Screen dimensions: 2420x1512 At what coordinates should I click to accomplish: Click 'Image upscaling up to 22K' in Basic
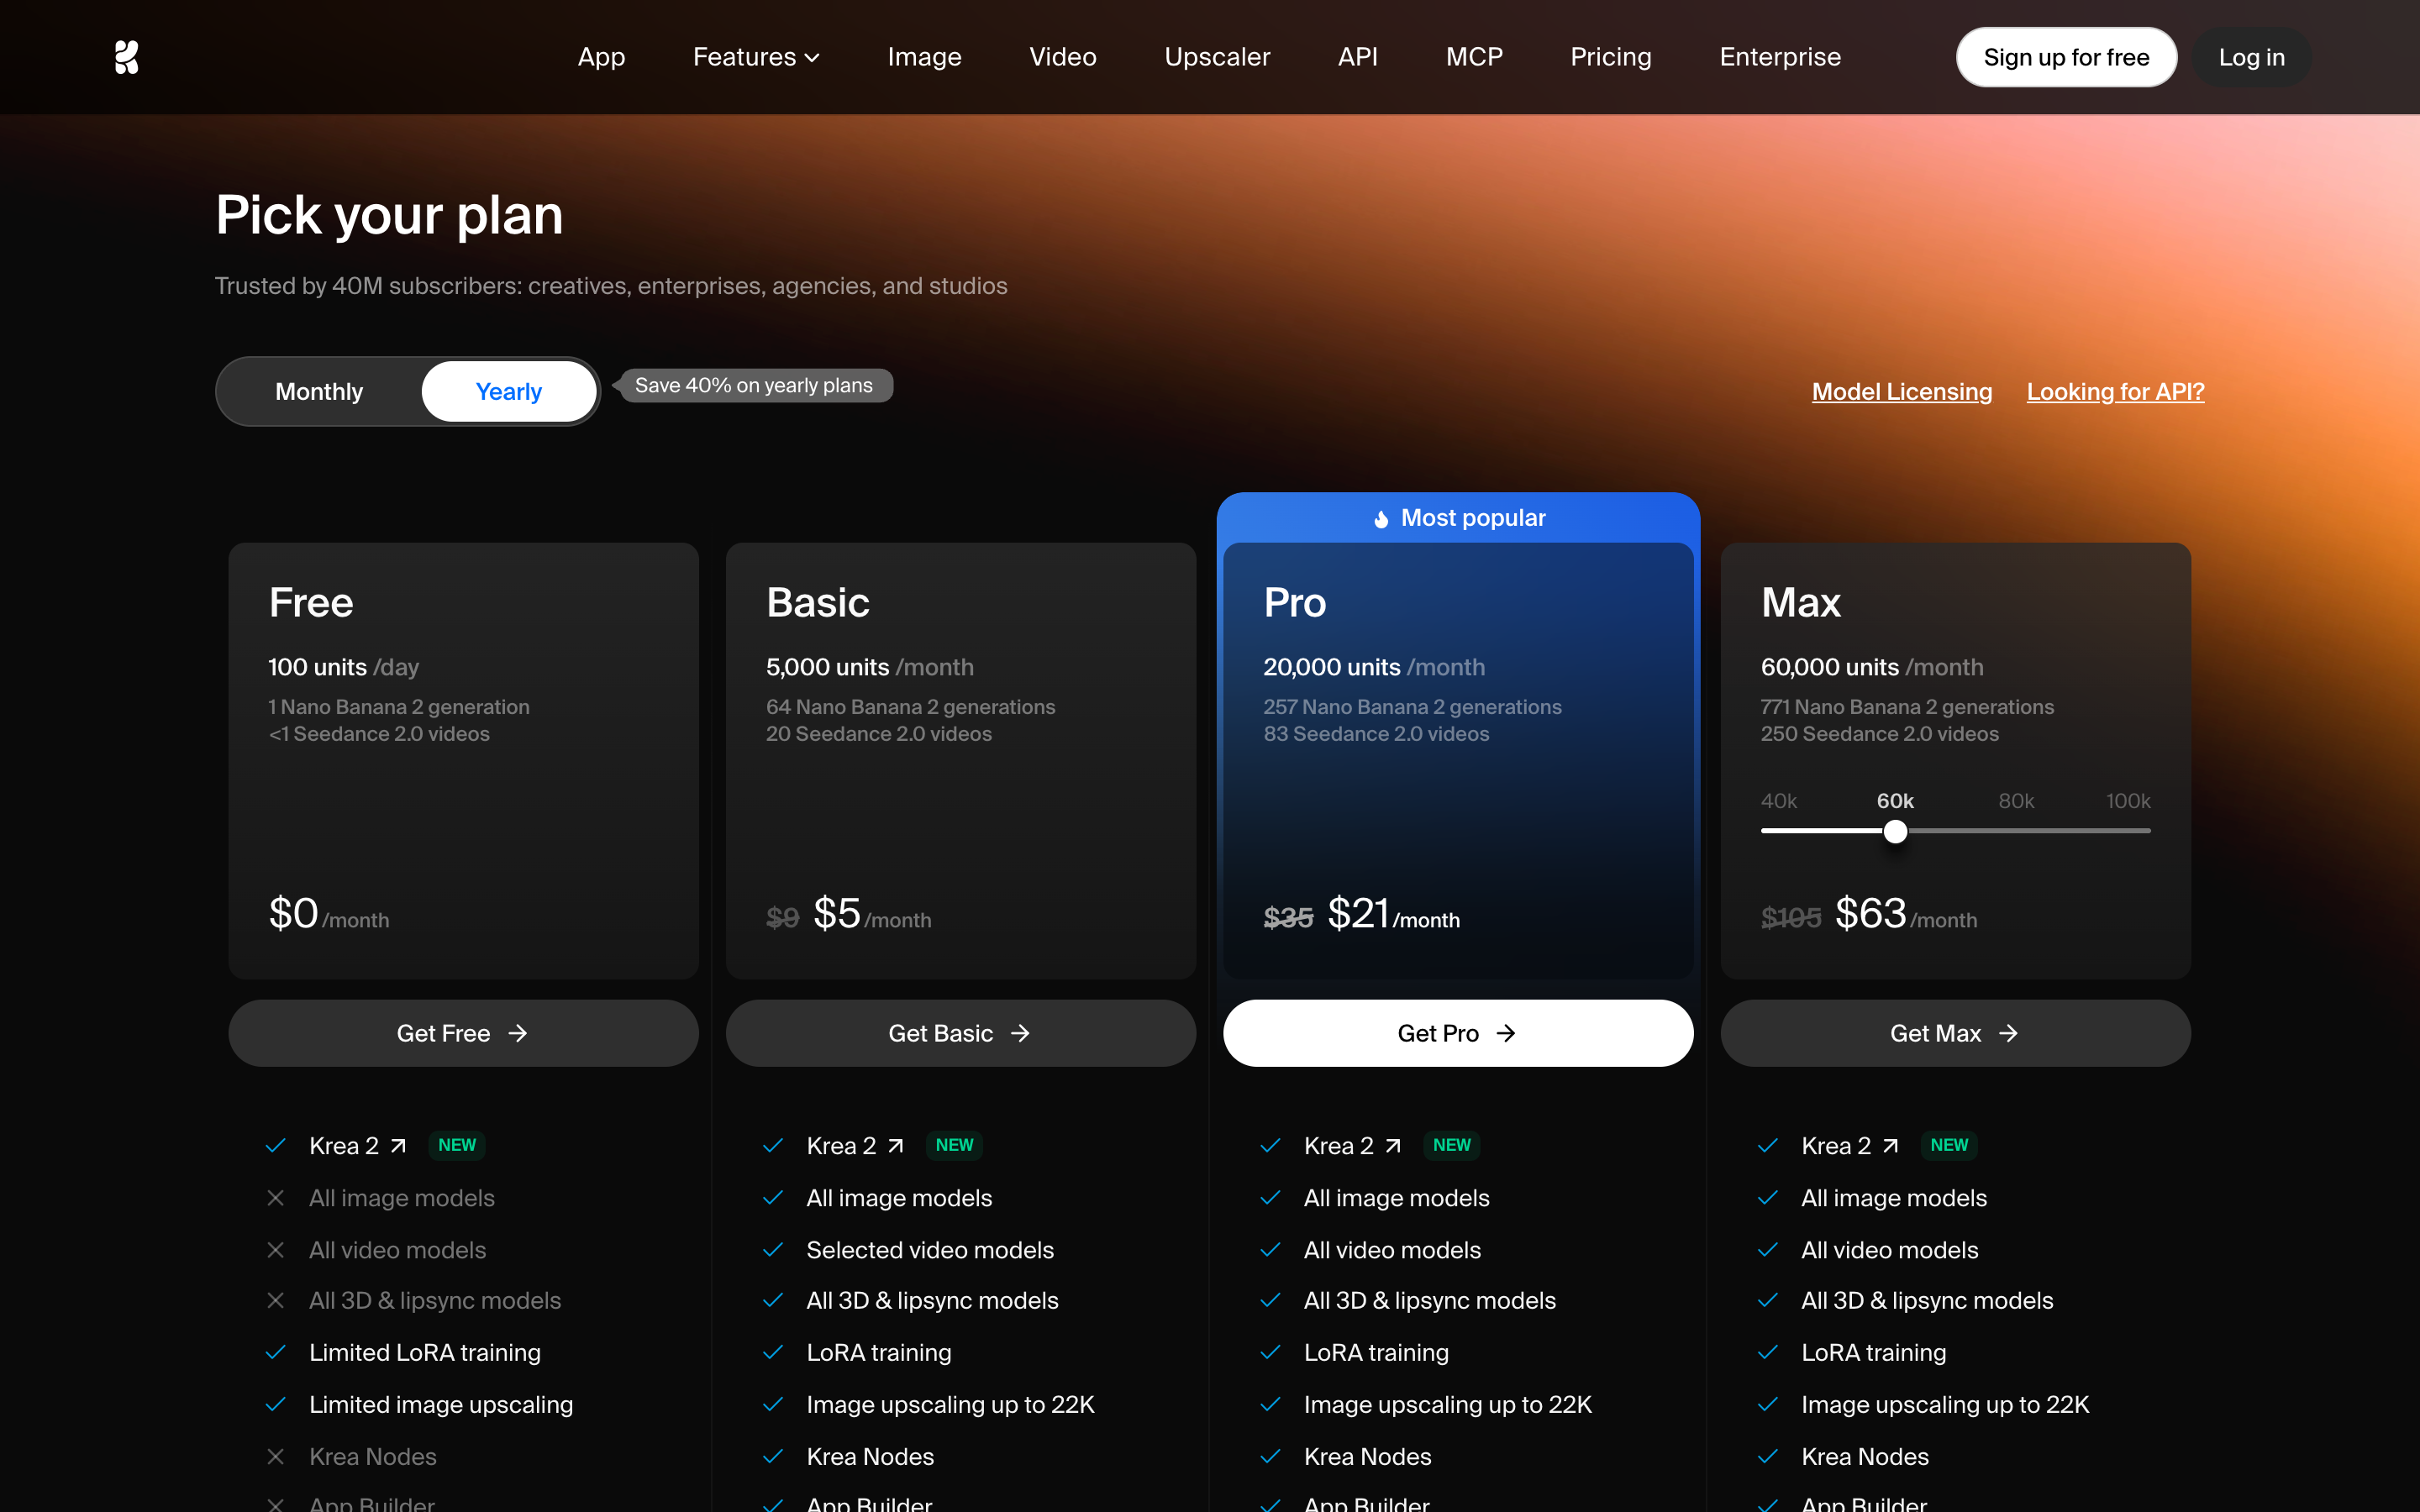tap(950, 1405)
